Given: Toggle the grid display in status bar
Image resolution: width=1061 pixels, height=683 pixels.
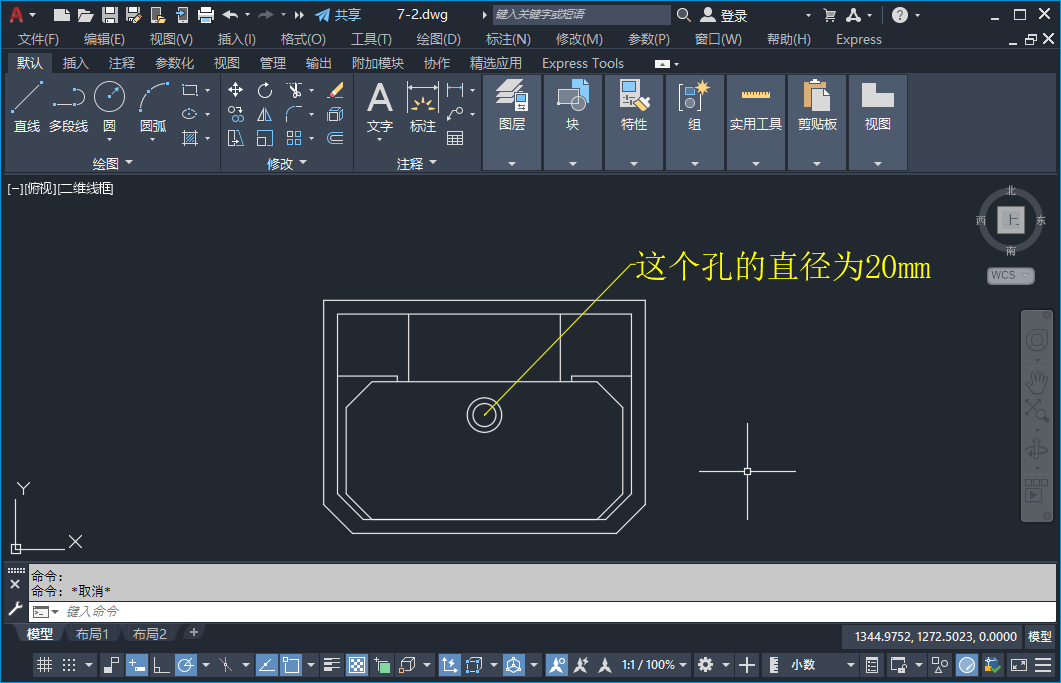Looking at the screenshot, I should (44, 665).
